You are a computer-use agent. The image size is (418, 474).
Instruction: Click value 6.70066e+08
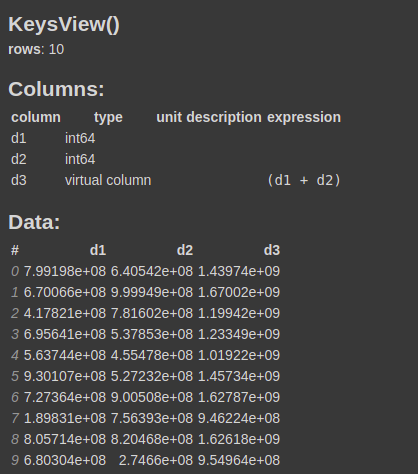click(65, 292)
